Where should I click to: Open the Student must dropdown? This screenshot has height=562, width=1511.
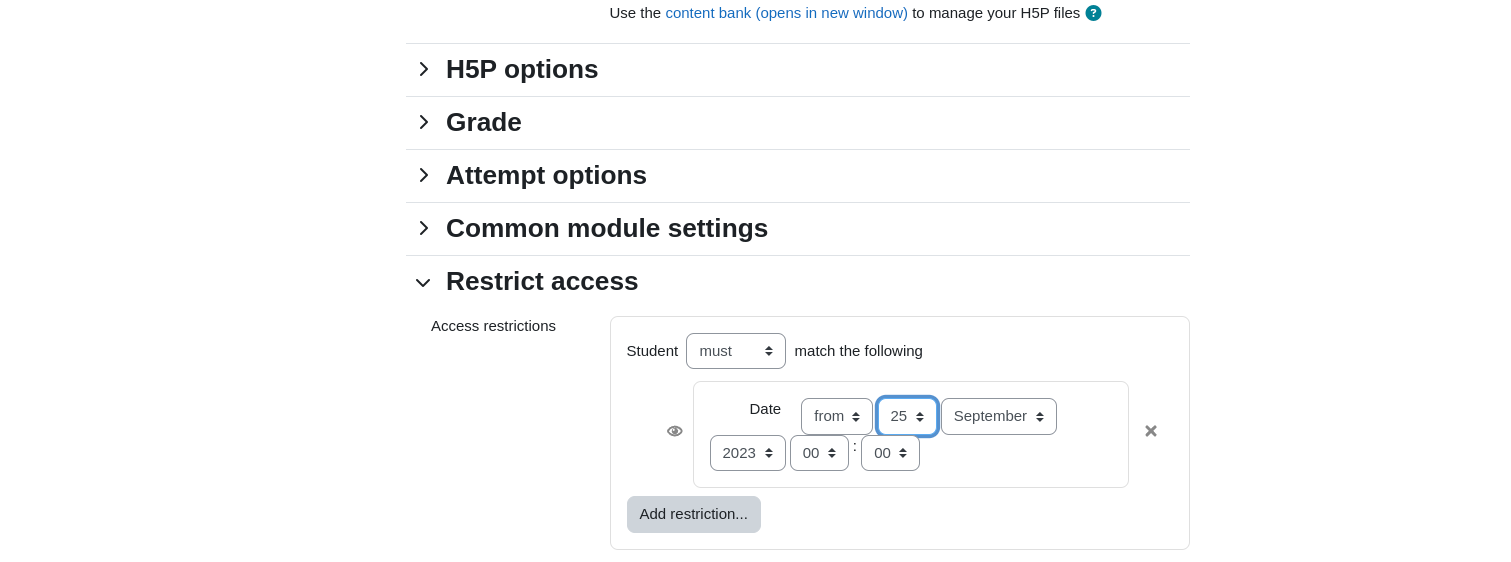(736, 351)
